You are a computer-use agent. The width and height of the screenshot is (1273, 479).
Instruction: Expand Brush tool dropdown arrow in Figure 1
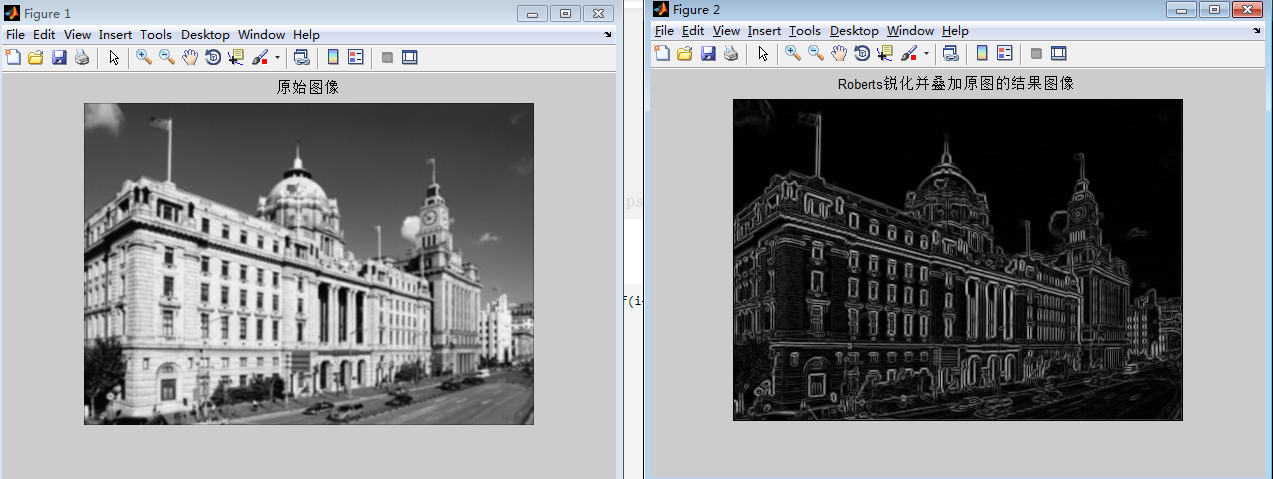pyautogui.click(x=277, y=58)
